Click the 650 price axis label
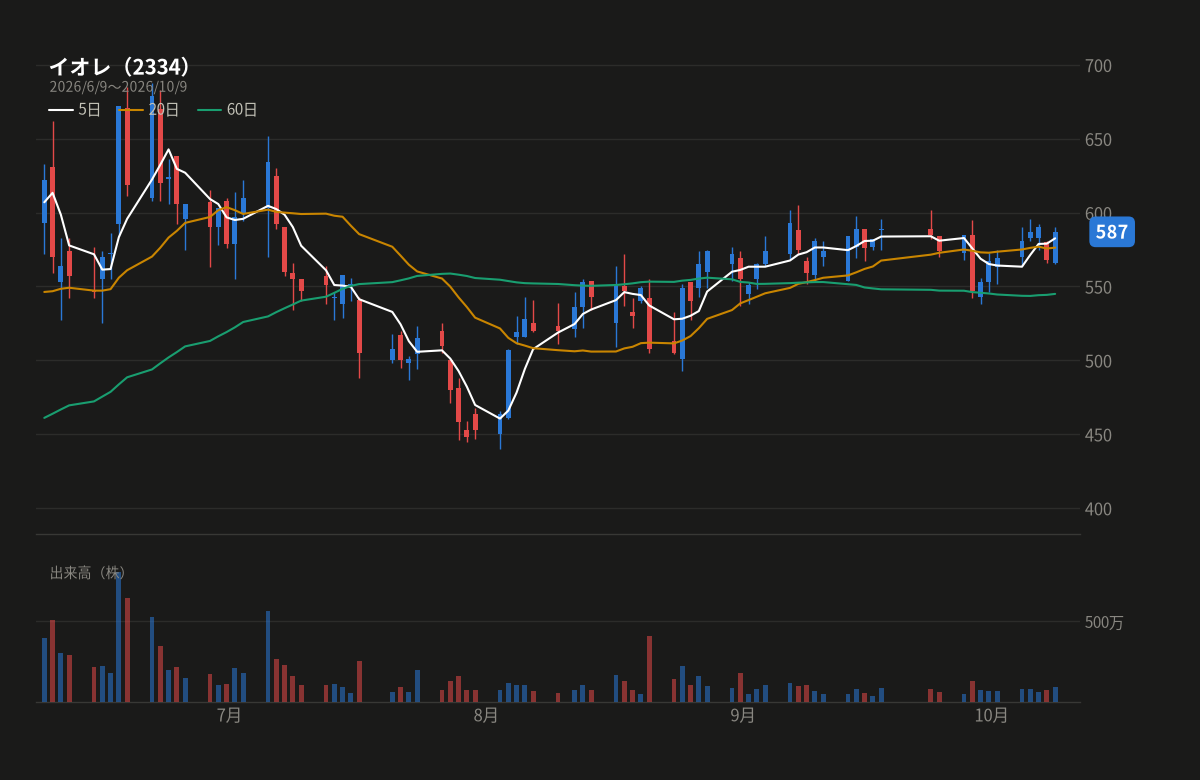 point(1098,140)
